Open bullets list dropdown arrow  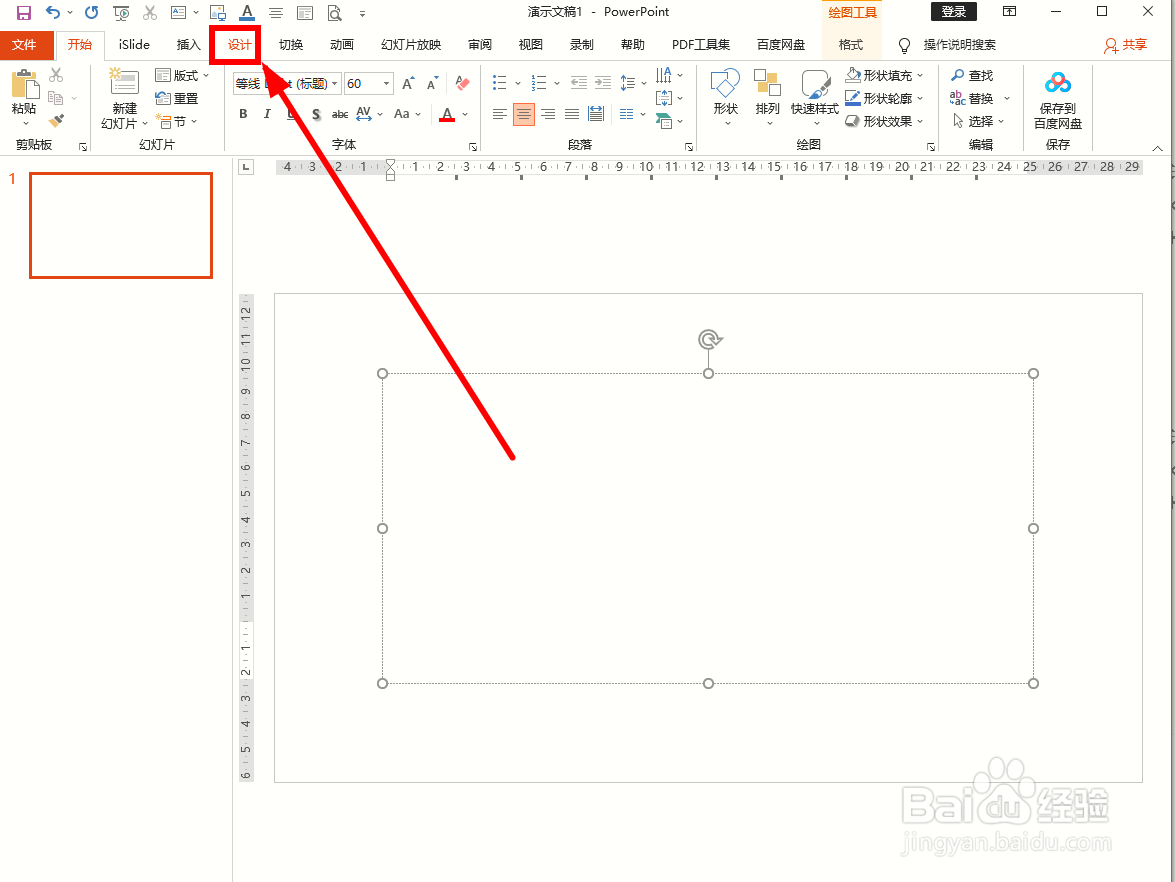coord(518,83)
